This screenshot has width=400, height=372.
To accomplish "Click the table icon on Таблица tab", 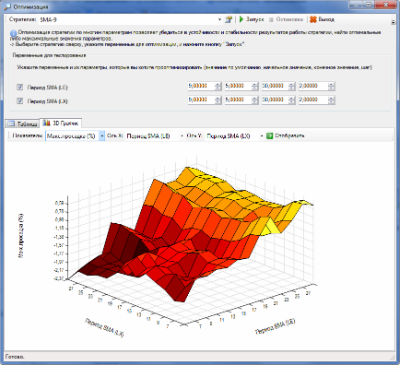I will coord(12,124).
